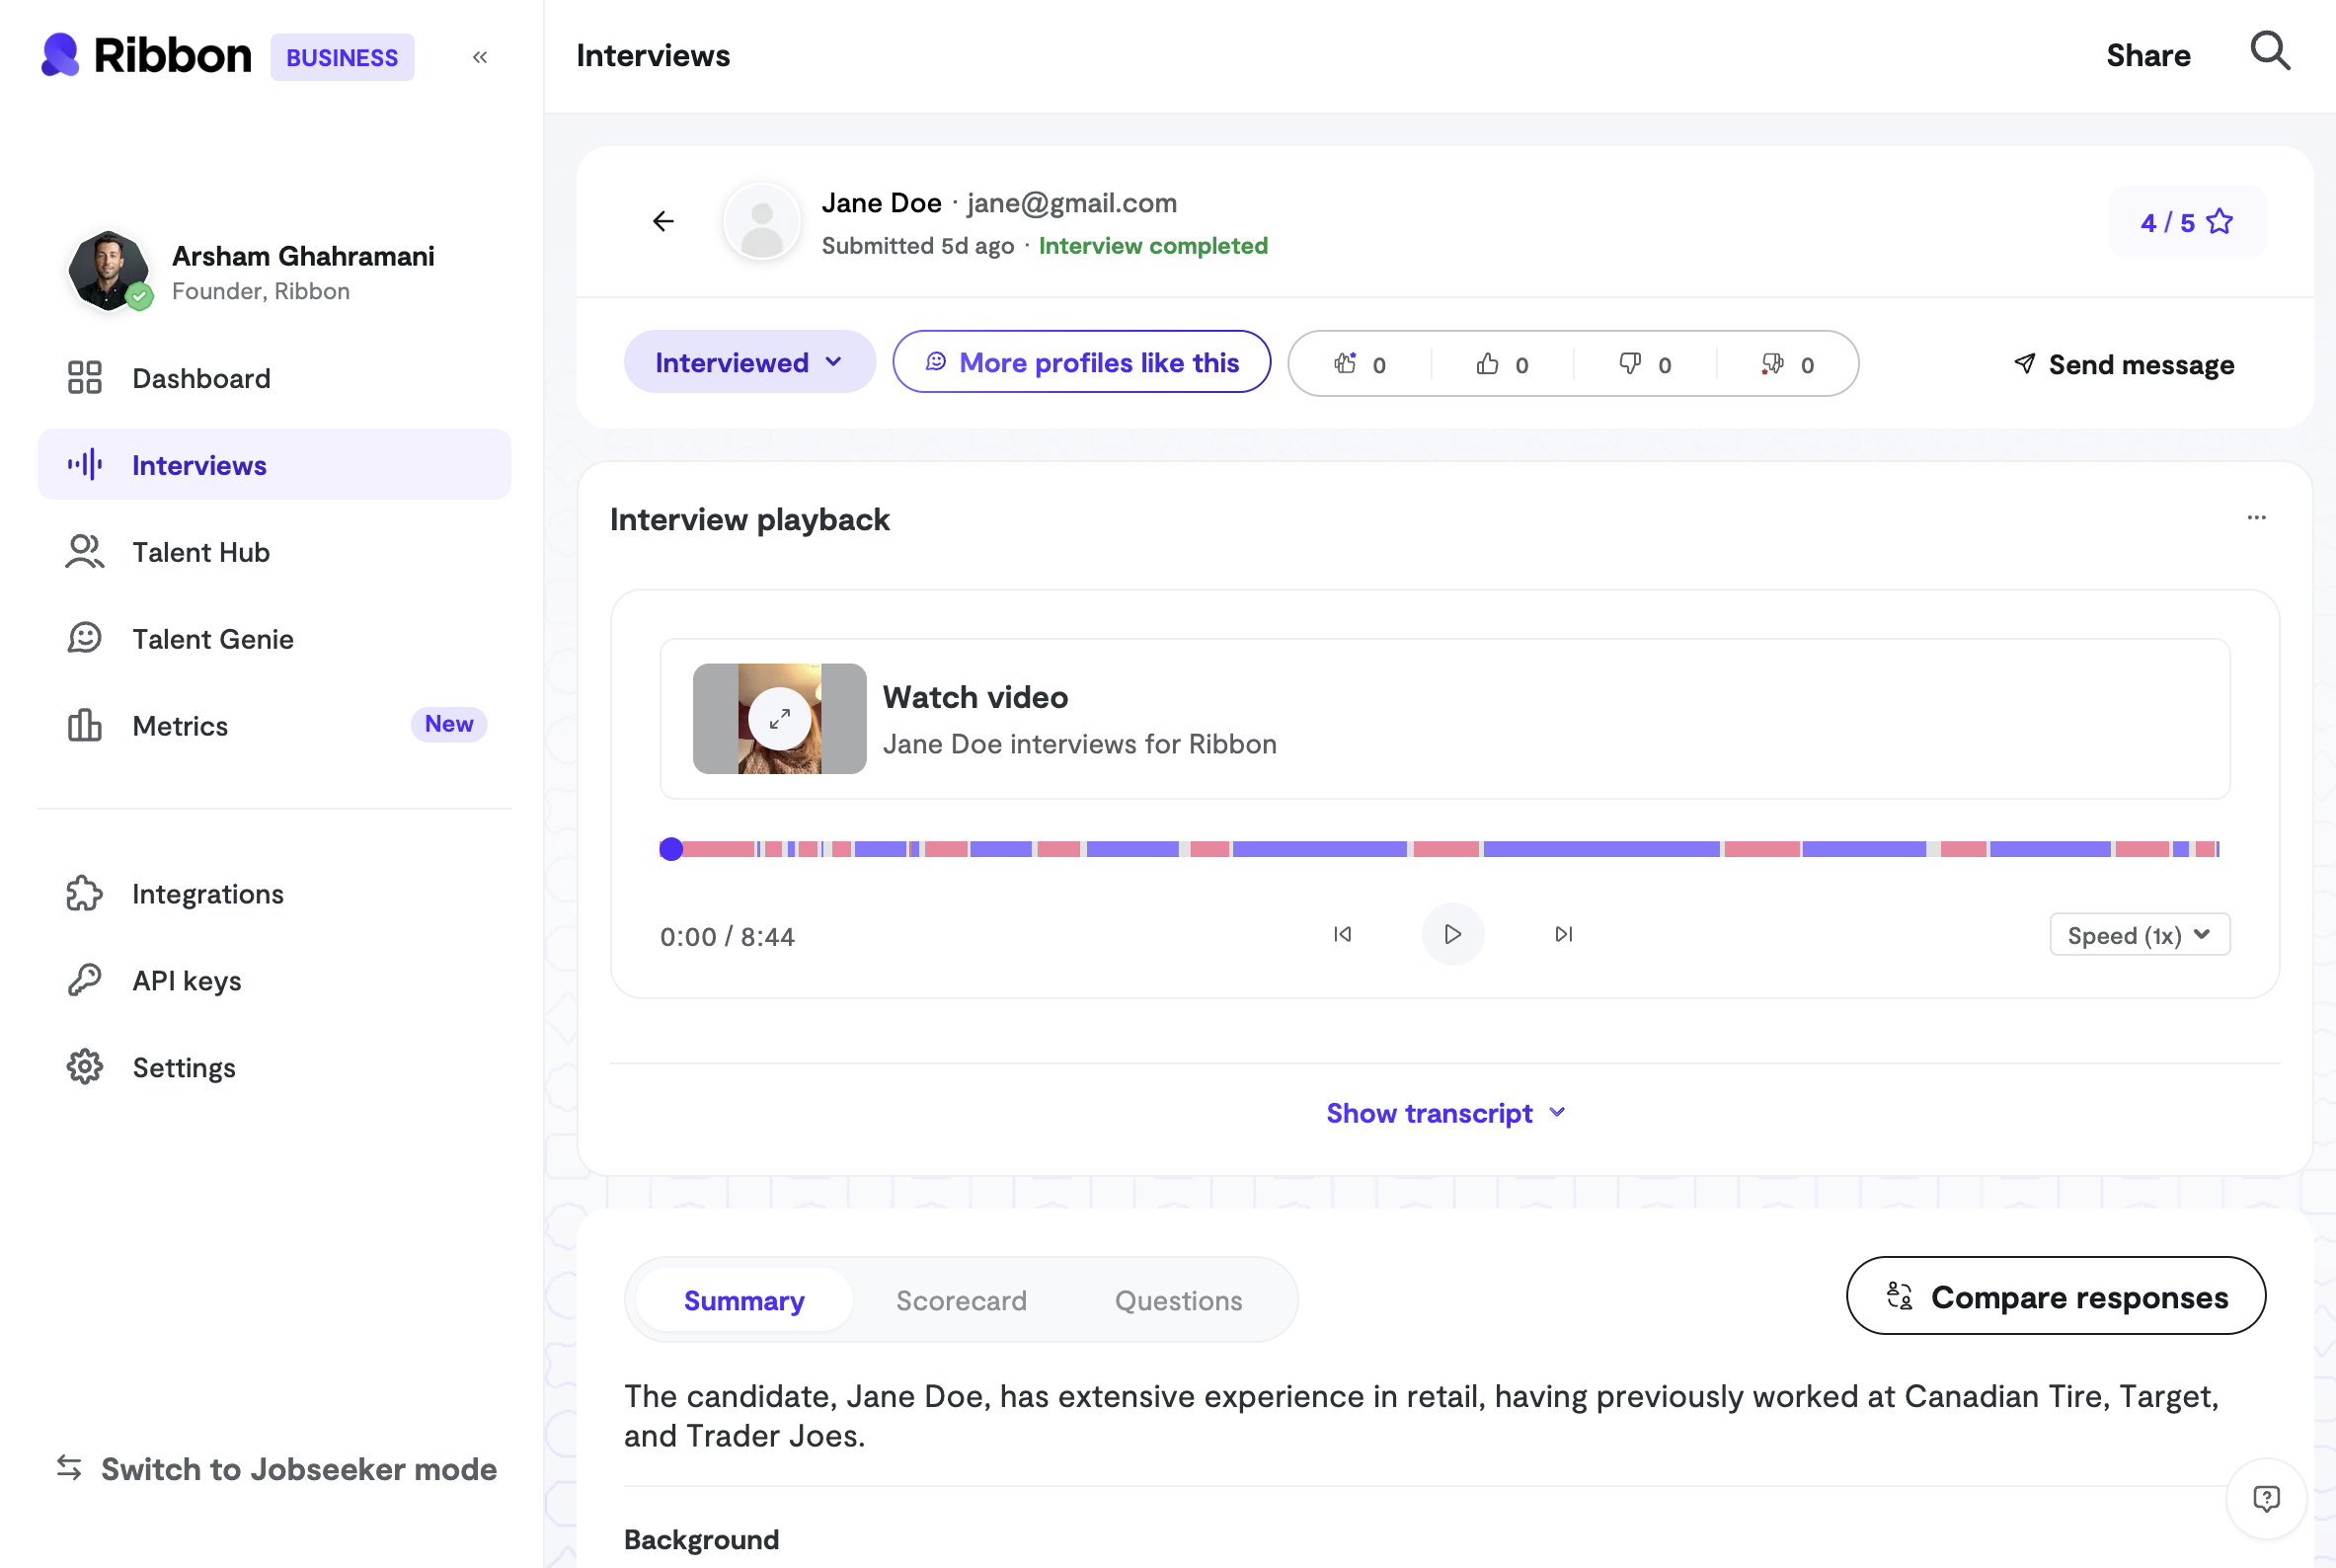Collapse the sidebar with double chevron
This screenshot has width=2336, height=1568.
point(480,57)
